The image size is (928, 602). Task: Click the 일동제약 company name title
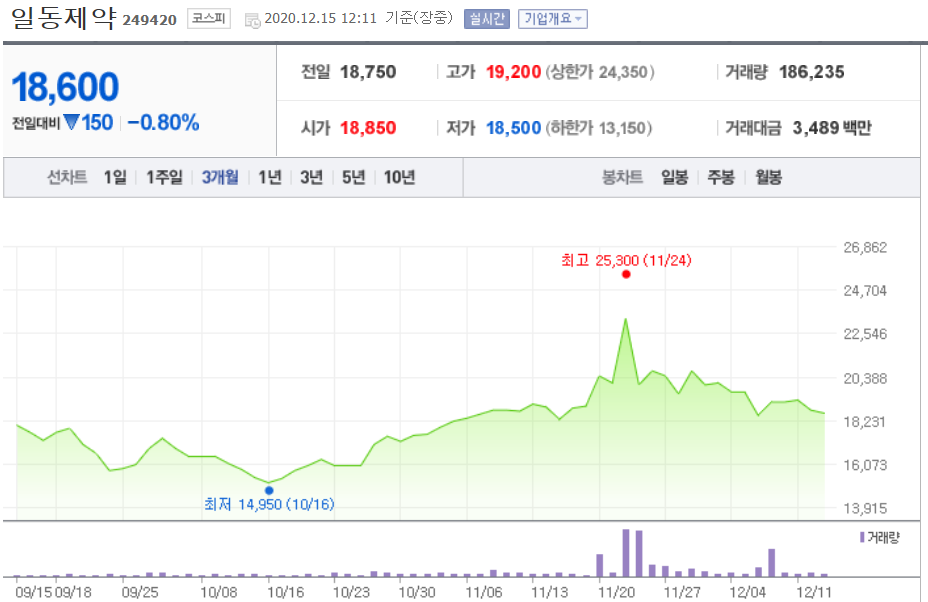(63, 18)
